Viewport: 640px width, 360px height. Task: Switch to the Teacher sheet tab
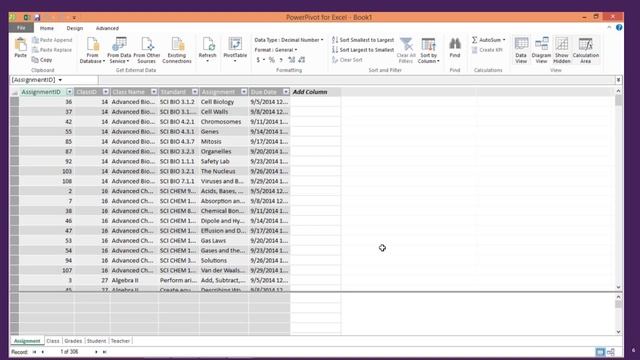click(x=120, y=341)
